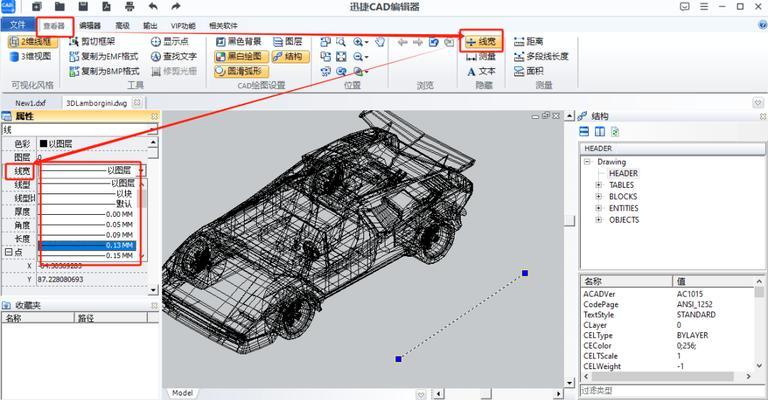Viewport: 768px width, 400px height.
Task: Open the 线宽 lineweight combo box arrow
Action: (x=141, y=170)
